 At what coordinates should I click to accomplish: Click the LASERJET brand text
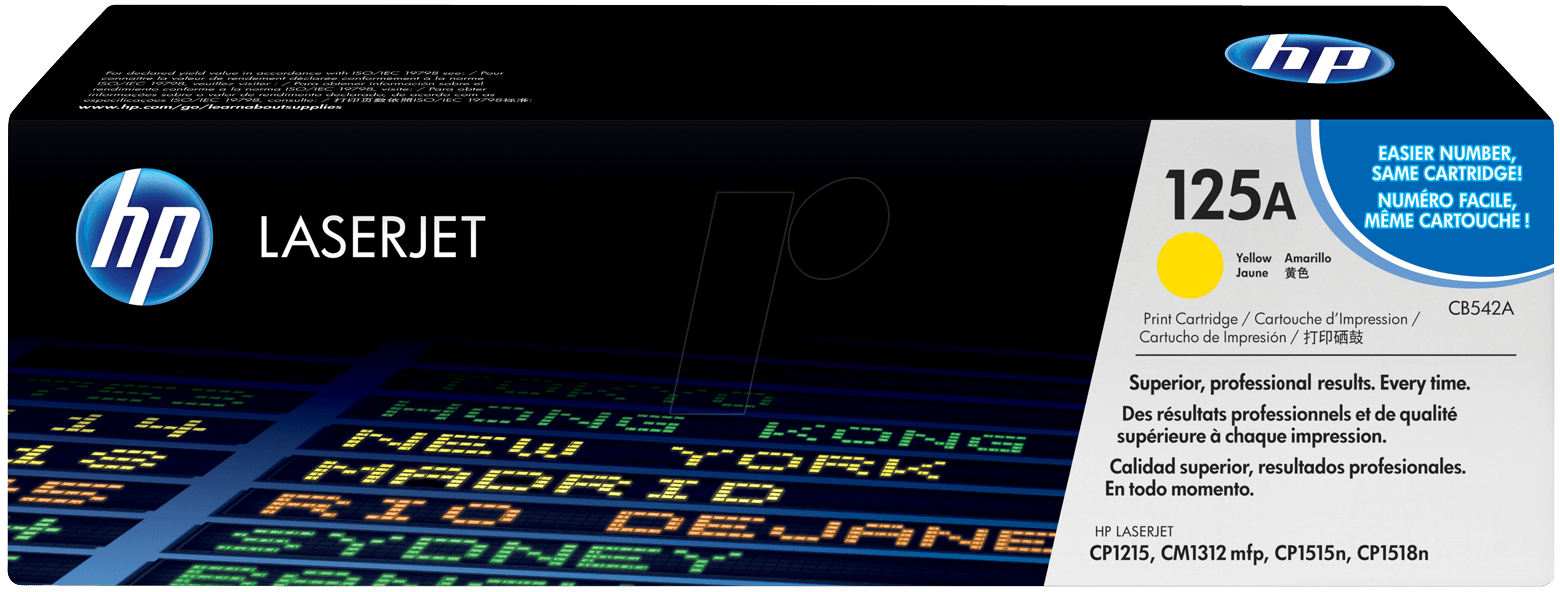[x=372, y=237]
